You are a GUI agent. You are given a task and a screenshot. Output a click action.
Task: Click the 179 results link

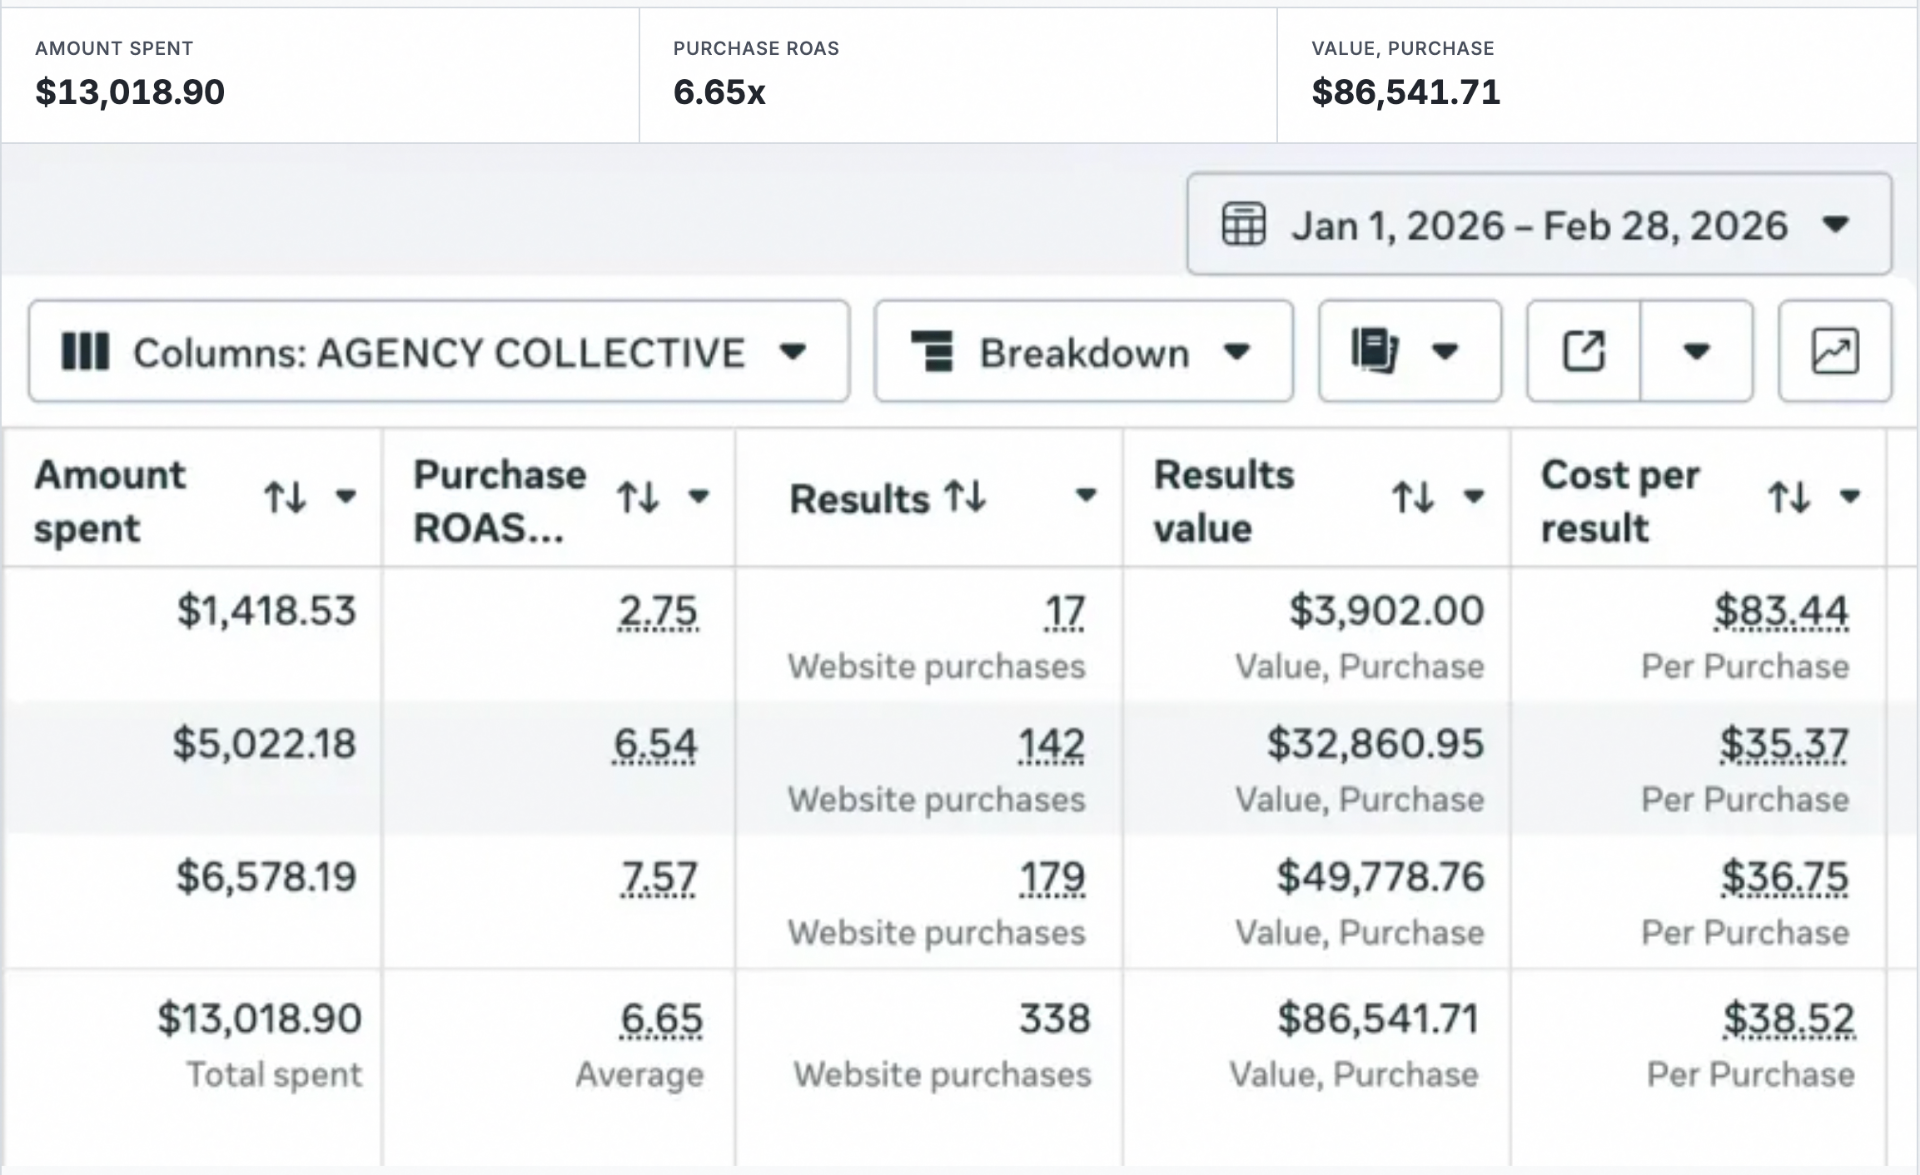click(x=1052, y=876)
